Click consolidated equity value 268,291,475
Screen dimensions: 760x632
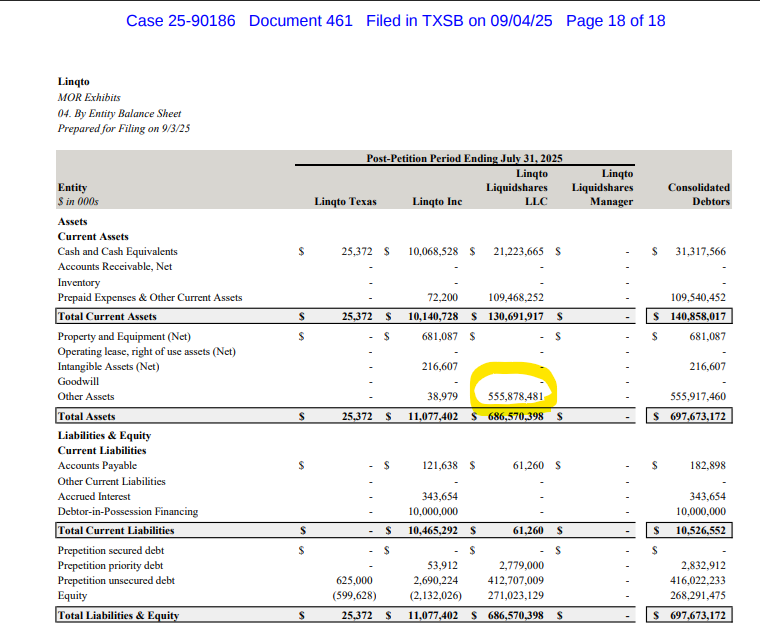pyautogui.click(x=698, y=596)
